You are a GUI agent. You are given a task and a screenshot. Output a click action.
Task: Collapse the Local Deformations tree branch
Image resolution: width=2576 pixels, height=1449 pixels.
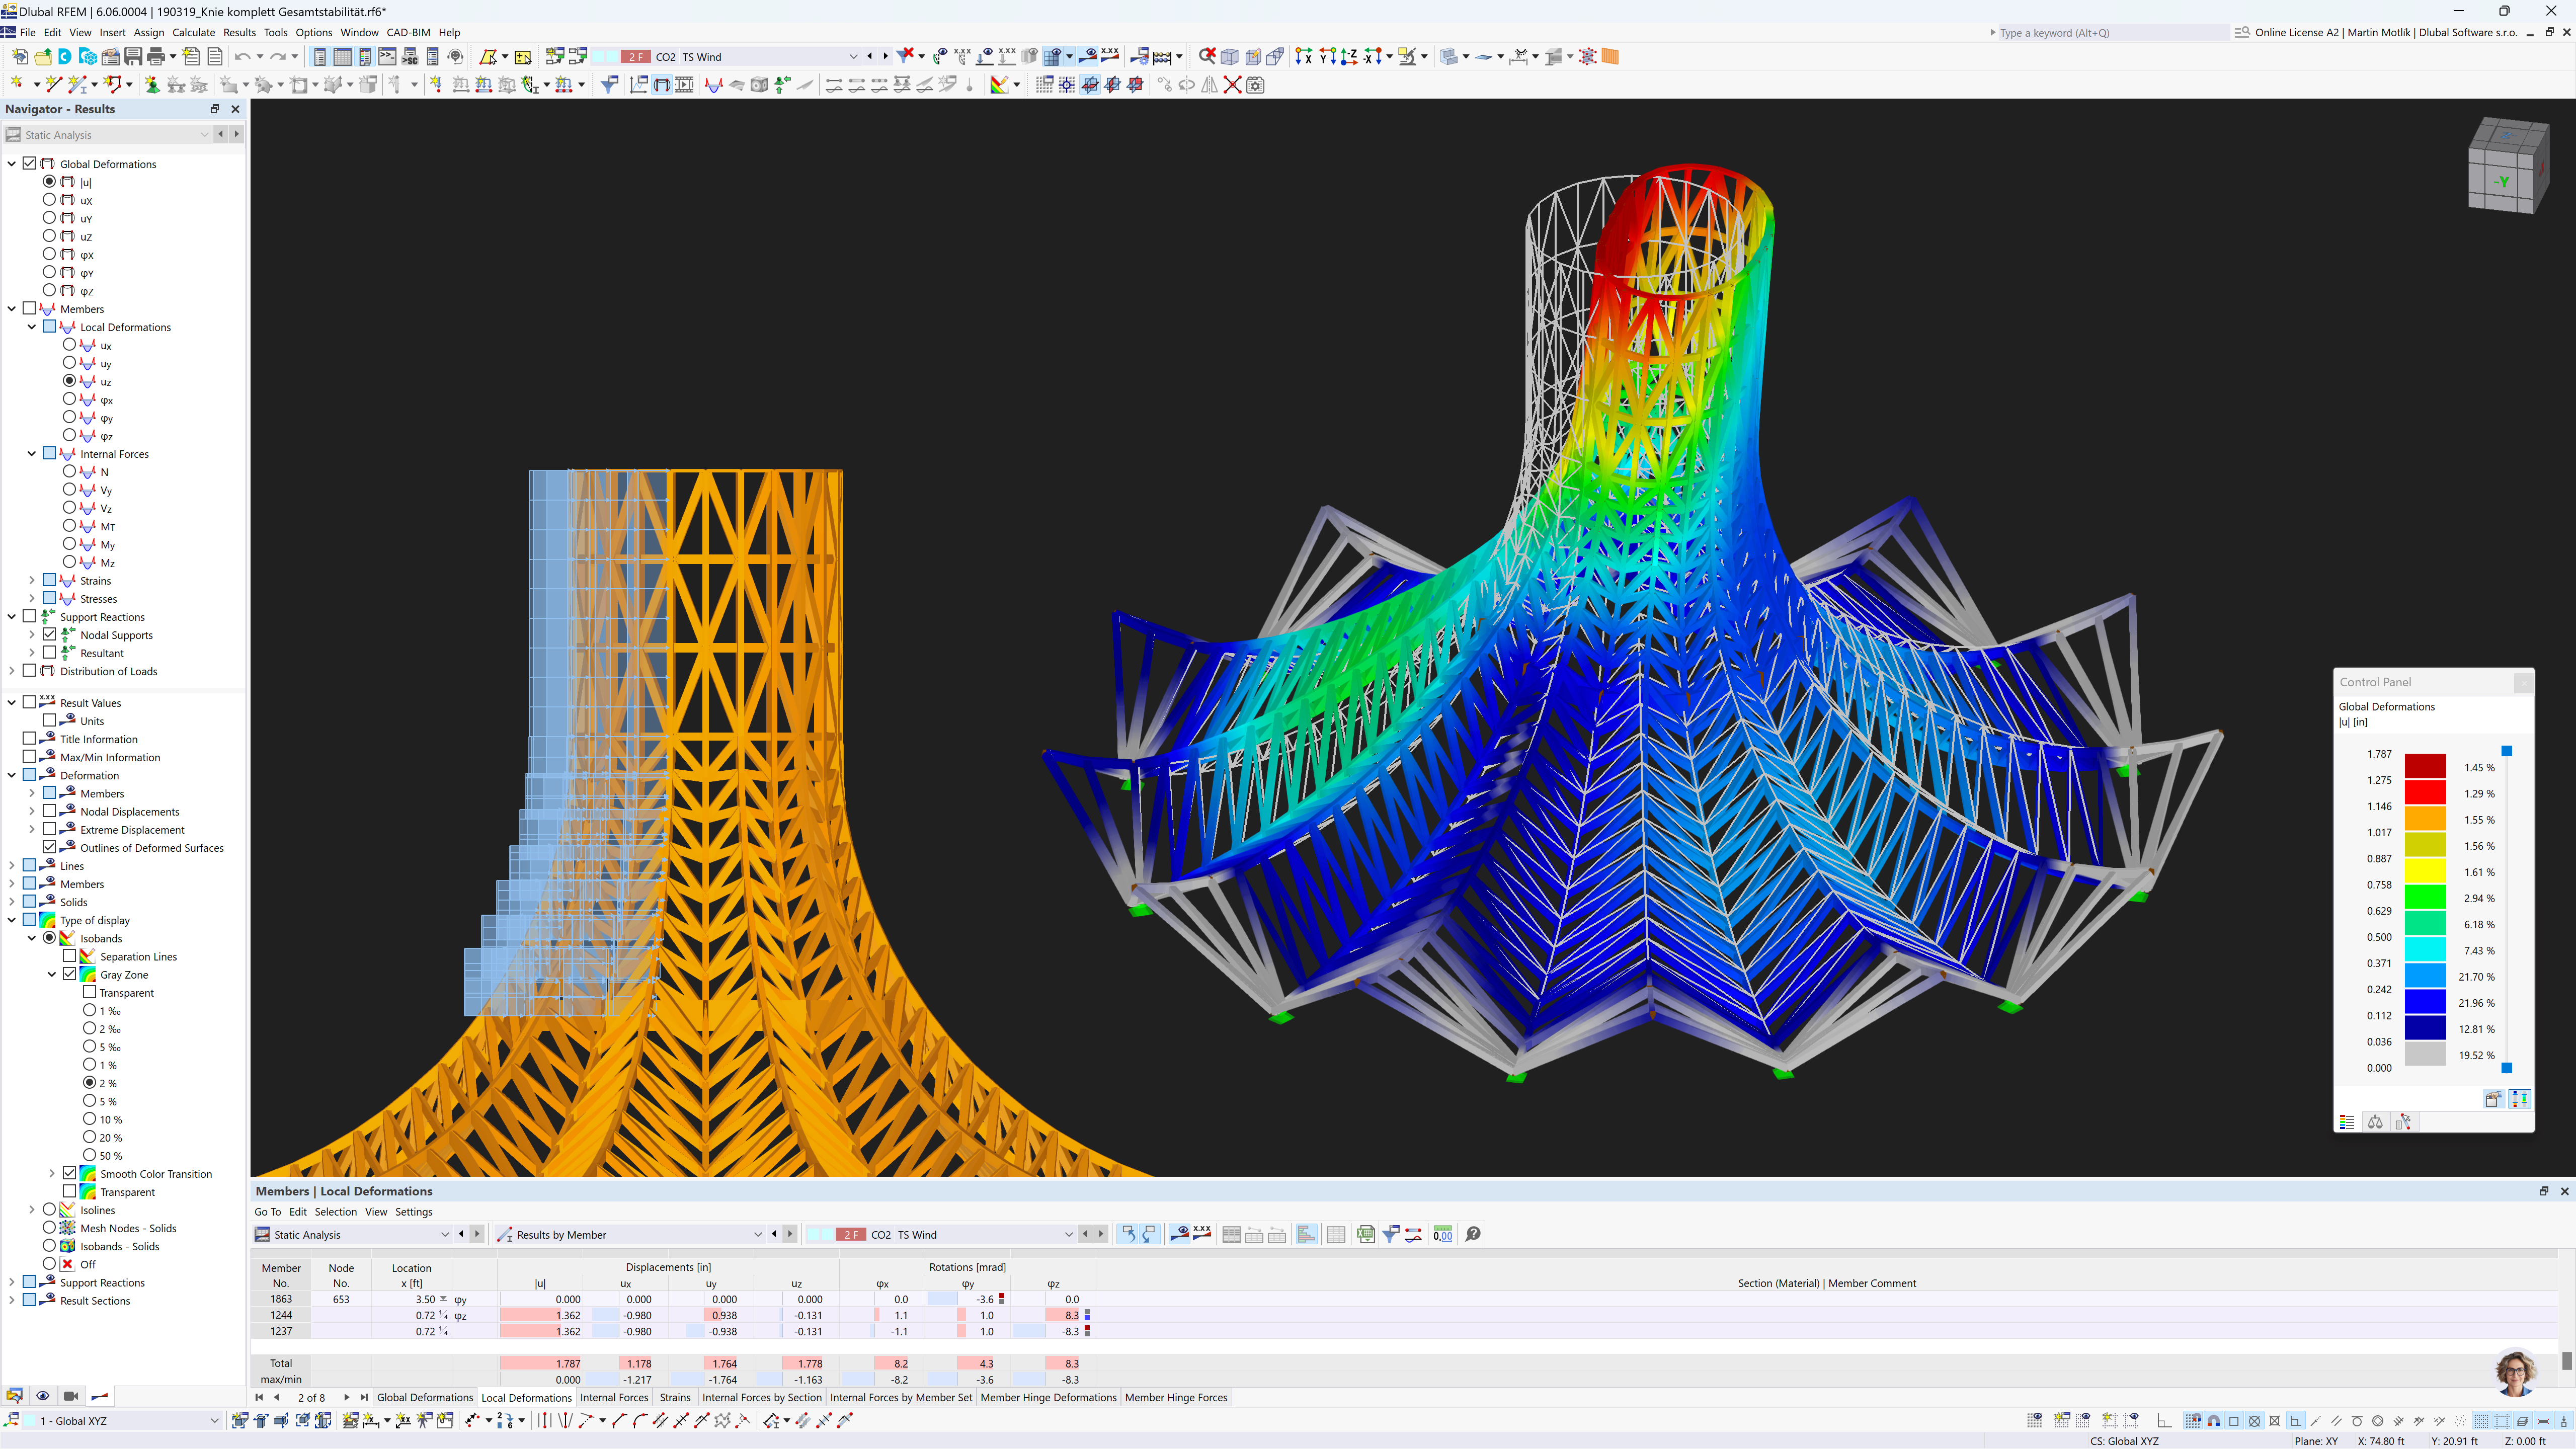click(x=32, y=326)
